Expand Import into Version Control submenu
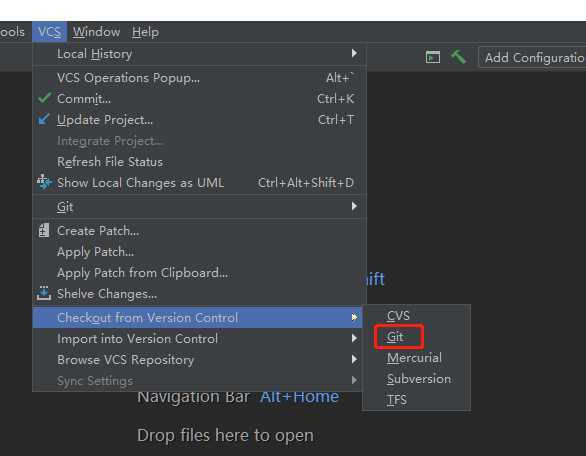Screen dimensions: 586x456 tap(197, 339)
